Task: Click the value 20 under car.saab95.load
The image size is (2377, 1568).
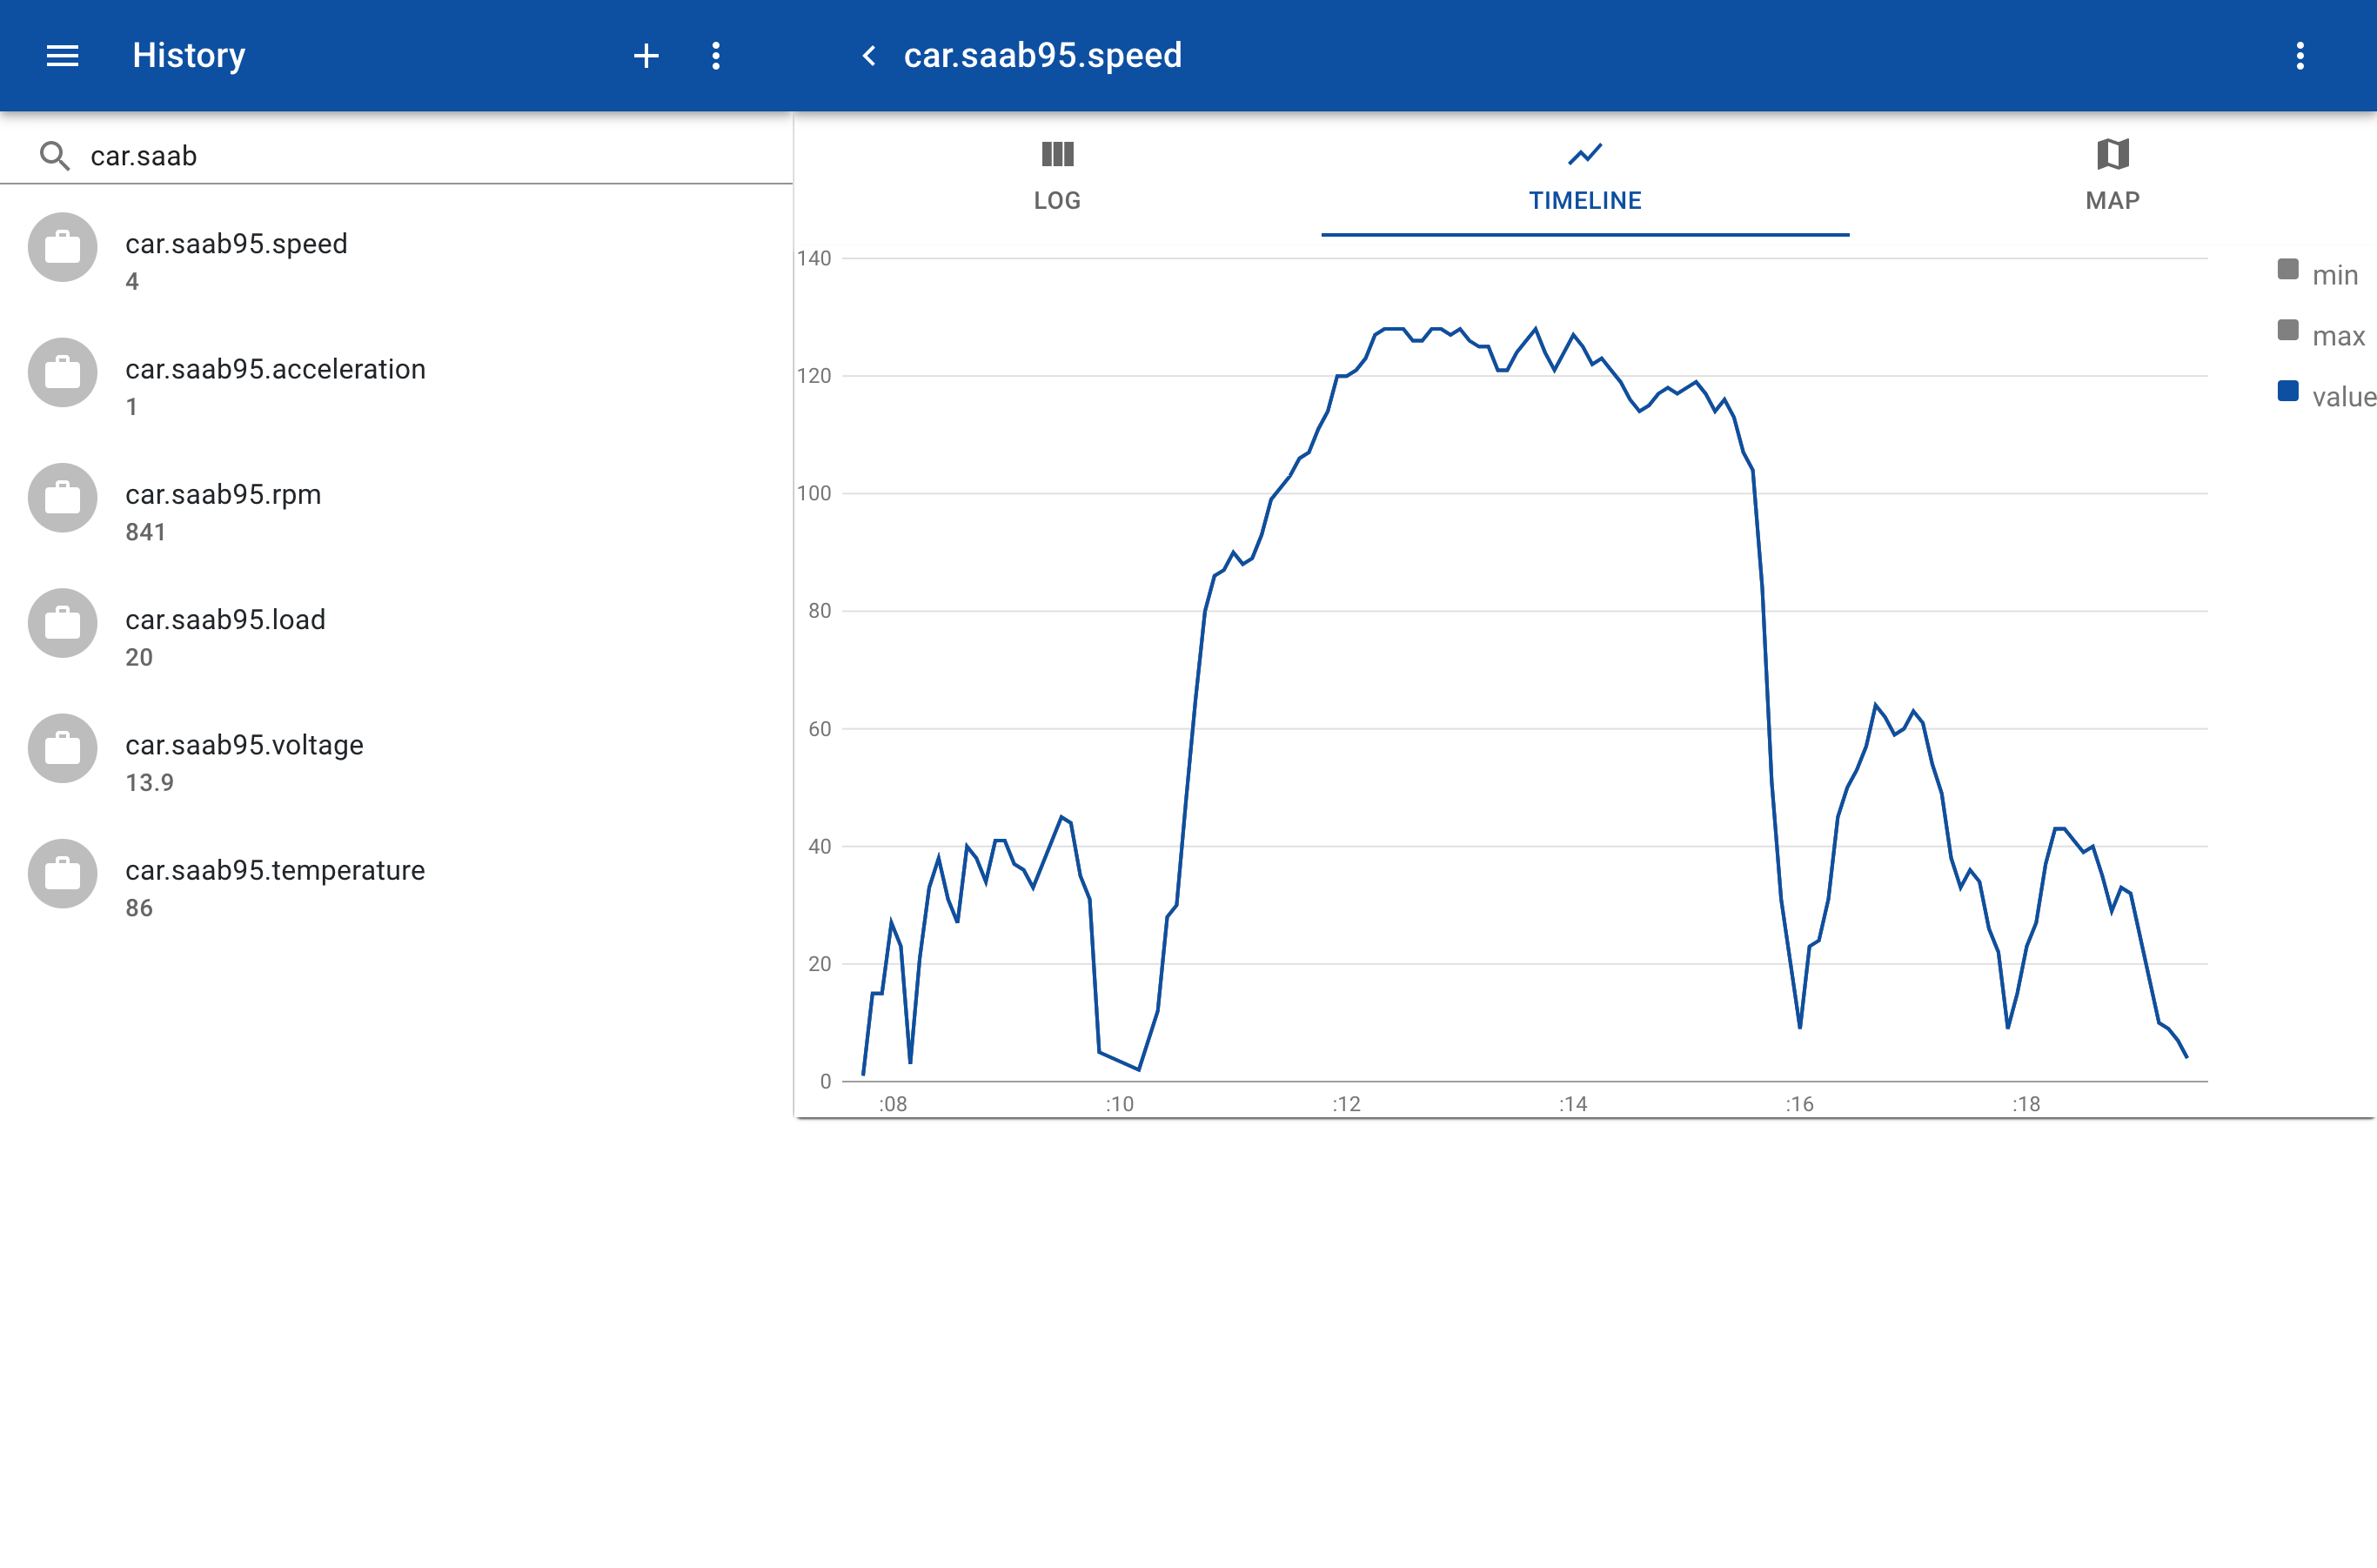Action: pyautogui.click(x=139, y=657)
